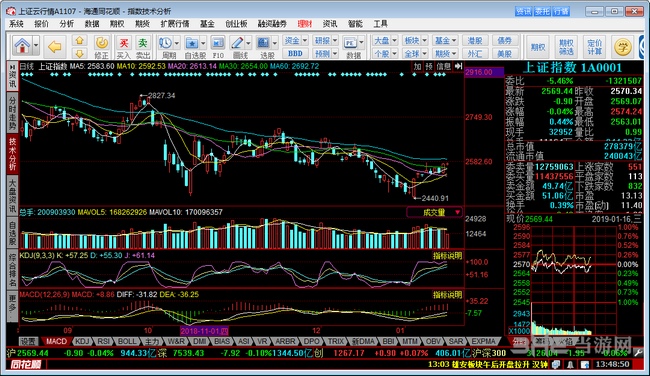Viewport: 650px width, 376px height.
Task: Expand the 成交量 indicator dropdown
Action: click(457, 212)
